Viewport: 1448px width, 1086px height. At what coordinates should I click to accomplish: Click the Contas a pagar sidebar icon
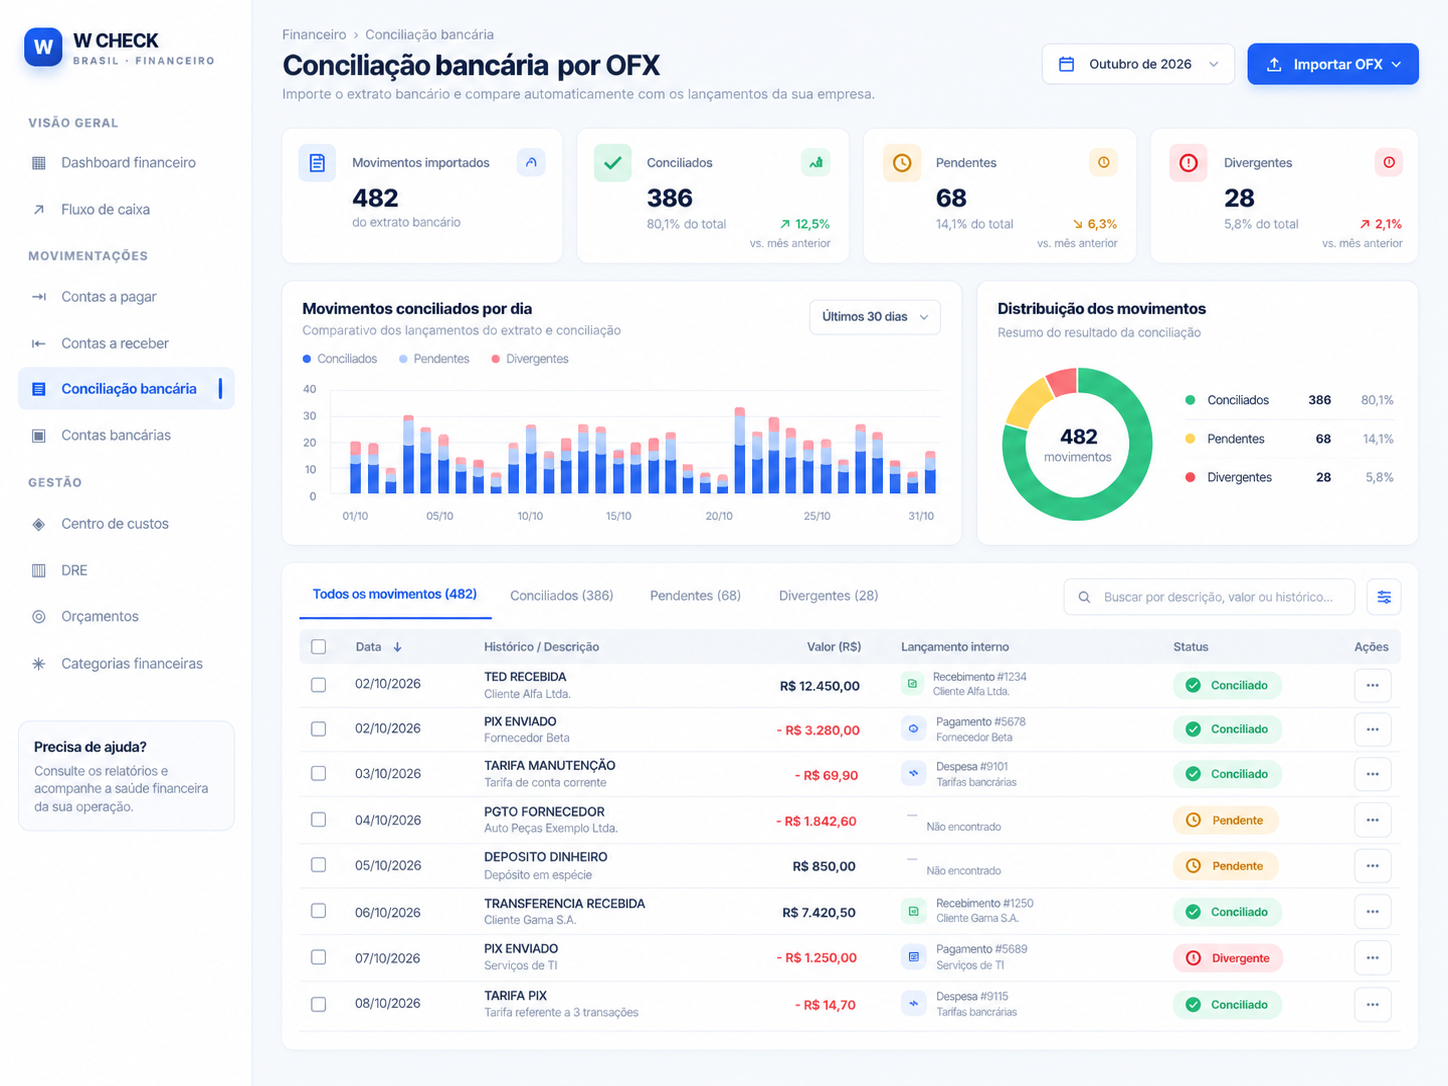point(39,297)
